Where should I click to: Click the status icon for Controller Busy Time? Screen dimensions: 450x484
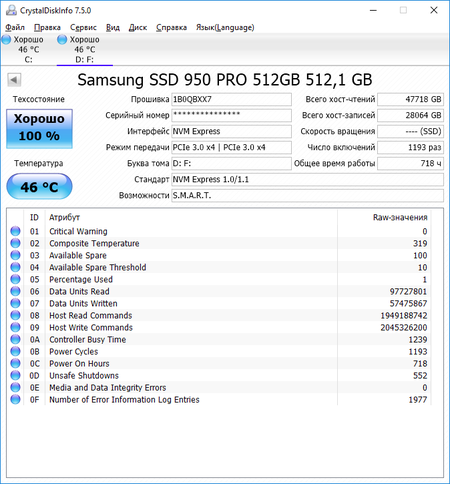(15, 339)
